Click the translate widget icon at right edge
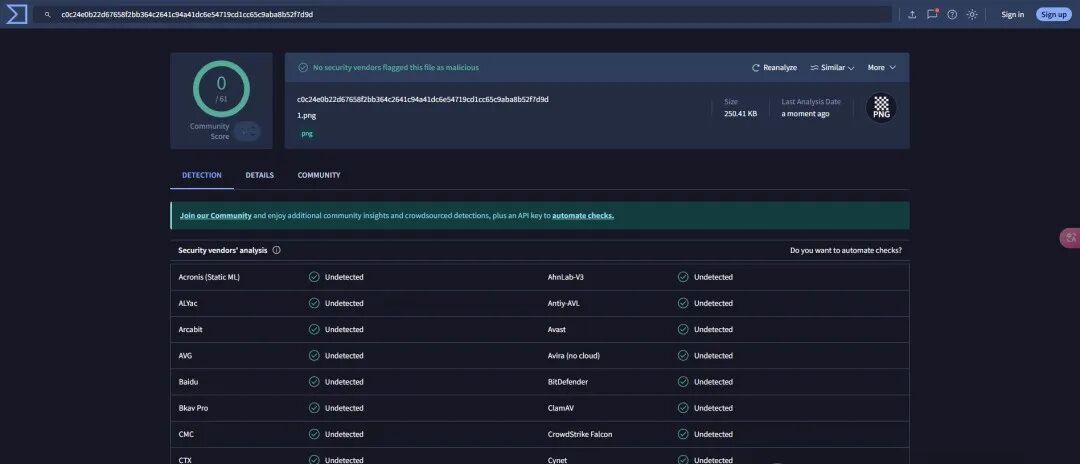 1070,238
